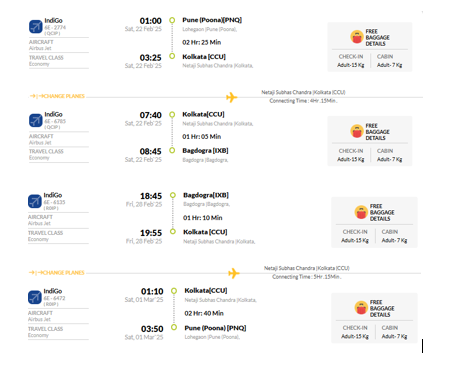The height and width of the screenshot is (380, 465).
Task: Open Free Baggage Details of first flight
Action: point(377,37)
